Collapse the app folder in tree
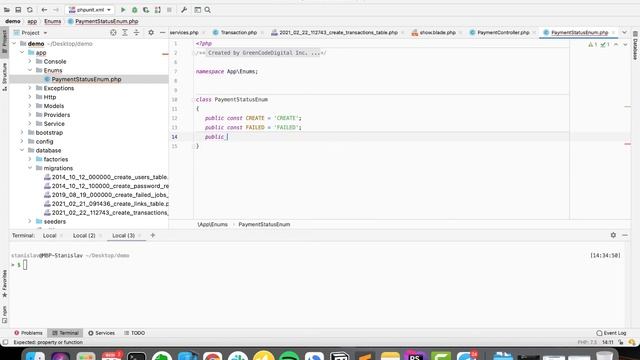 click(22, 53)
